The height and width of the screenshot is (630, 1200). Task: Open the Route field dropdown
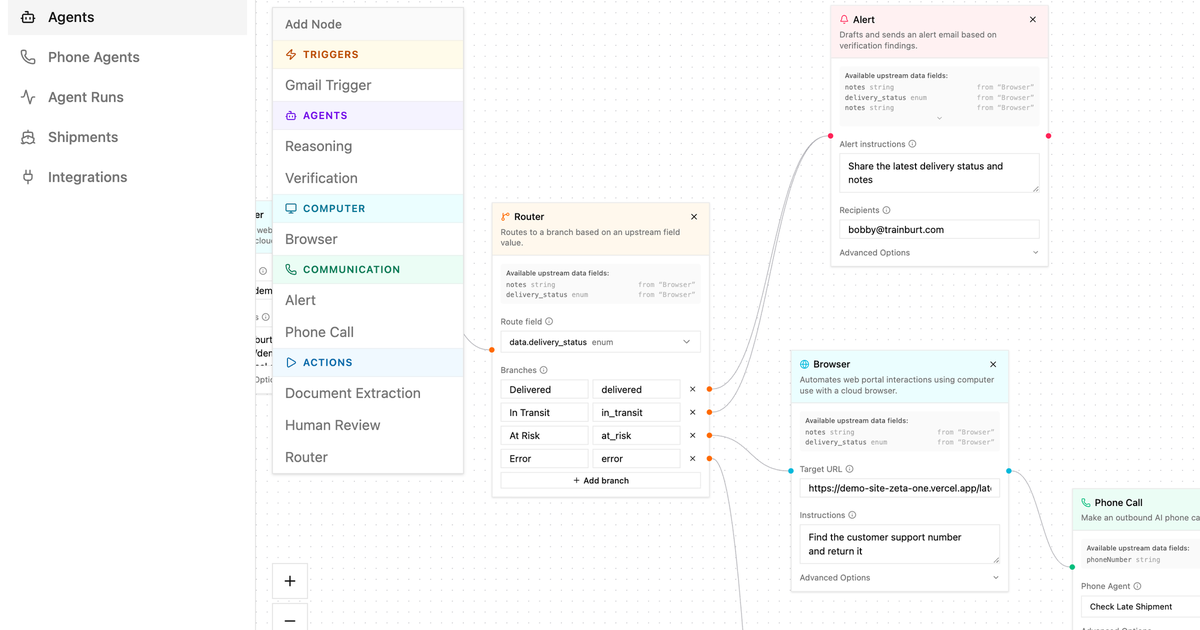coord(600,342)
